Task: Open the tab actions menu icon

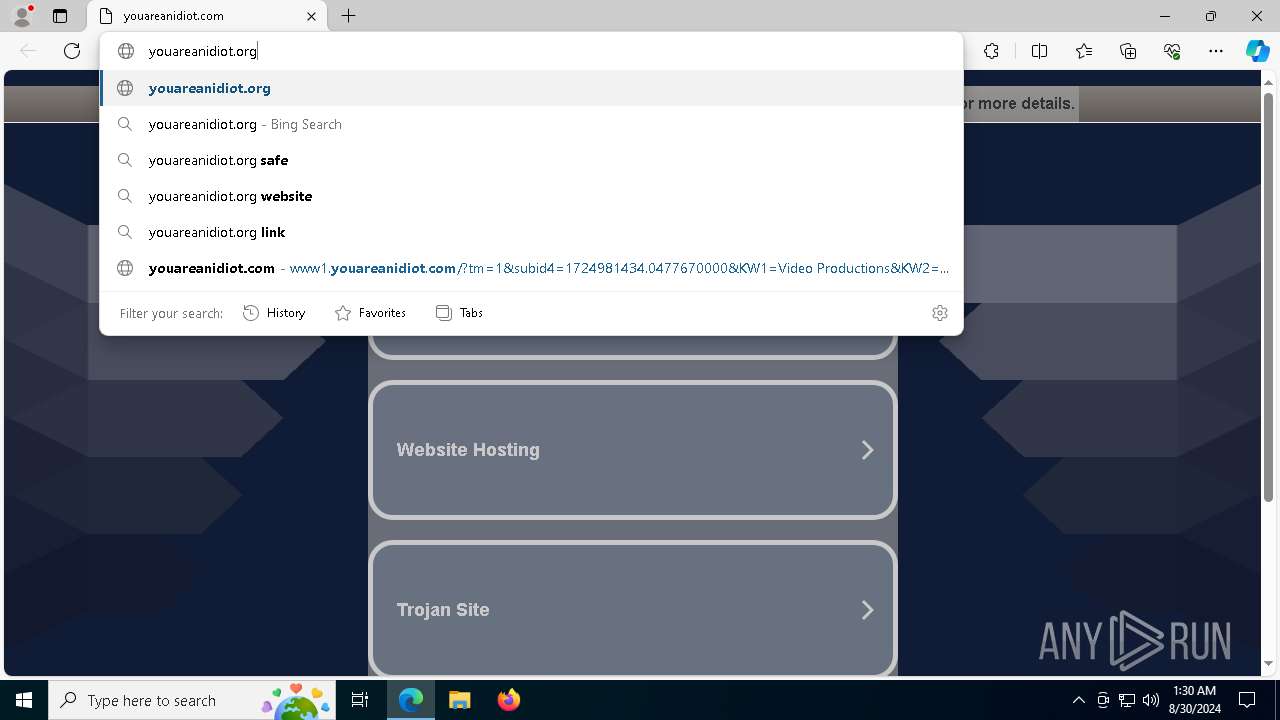Action: point(60,16)
